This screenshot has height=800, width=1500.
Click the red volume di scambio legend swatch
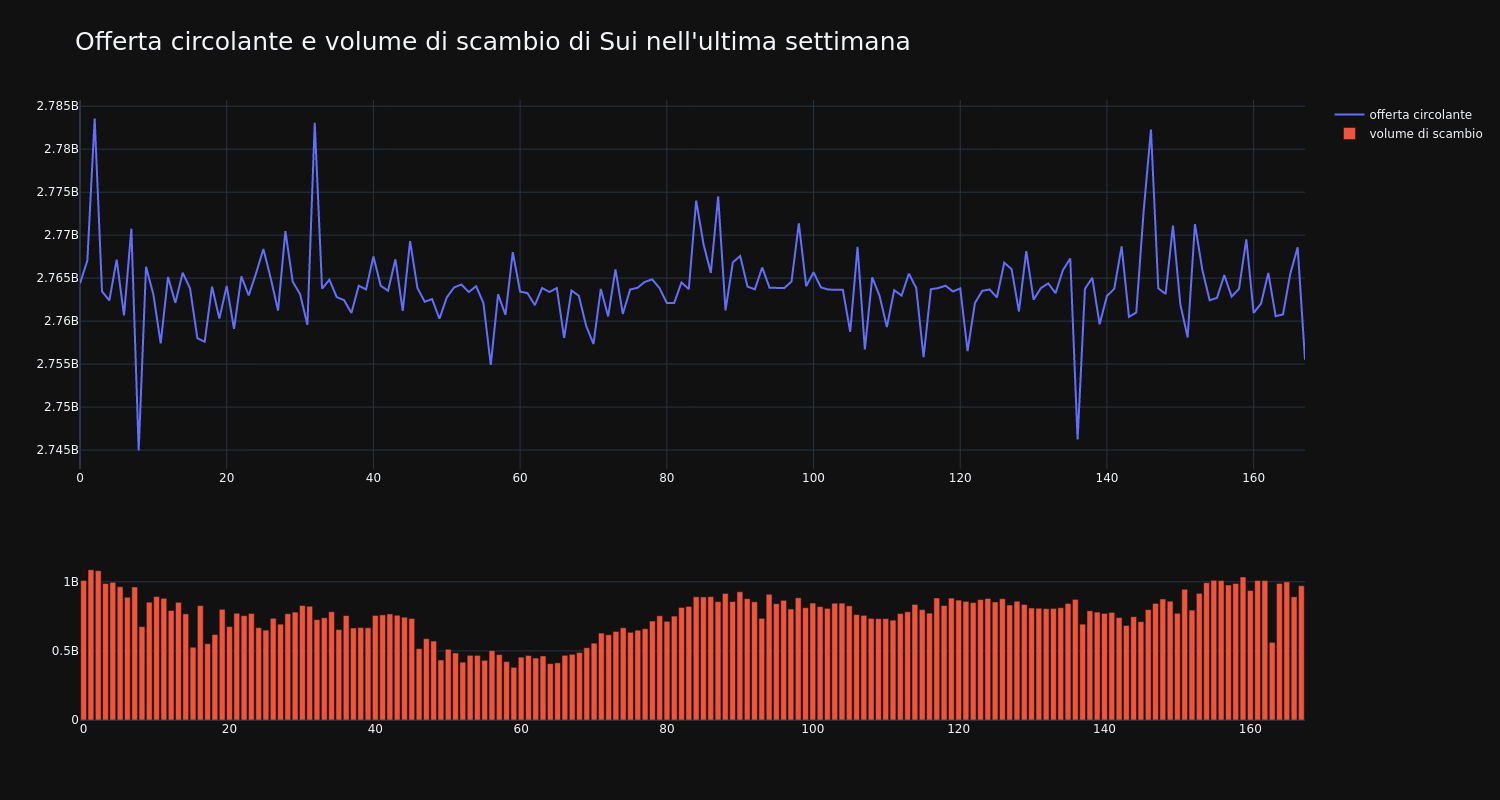1349,134
